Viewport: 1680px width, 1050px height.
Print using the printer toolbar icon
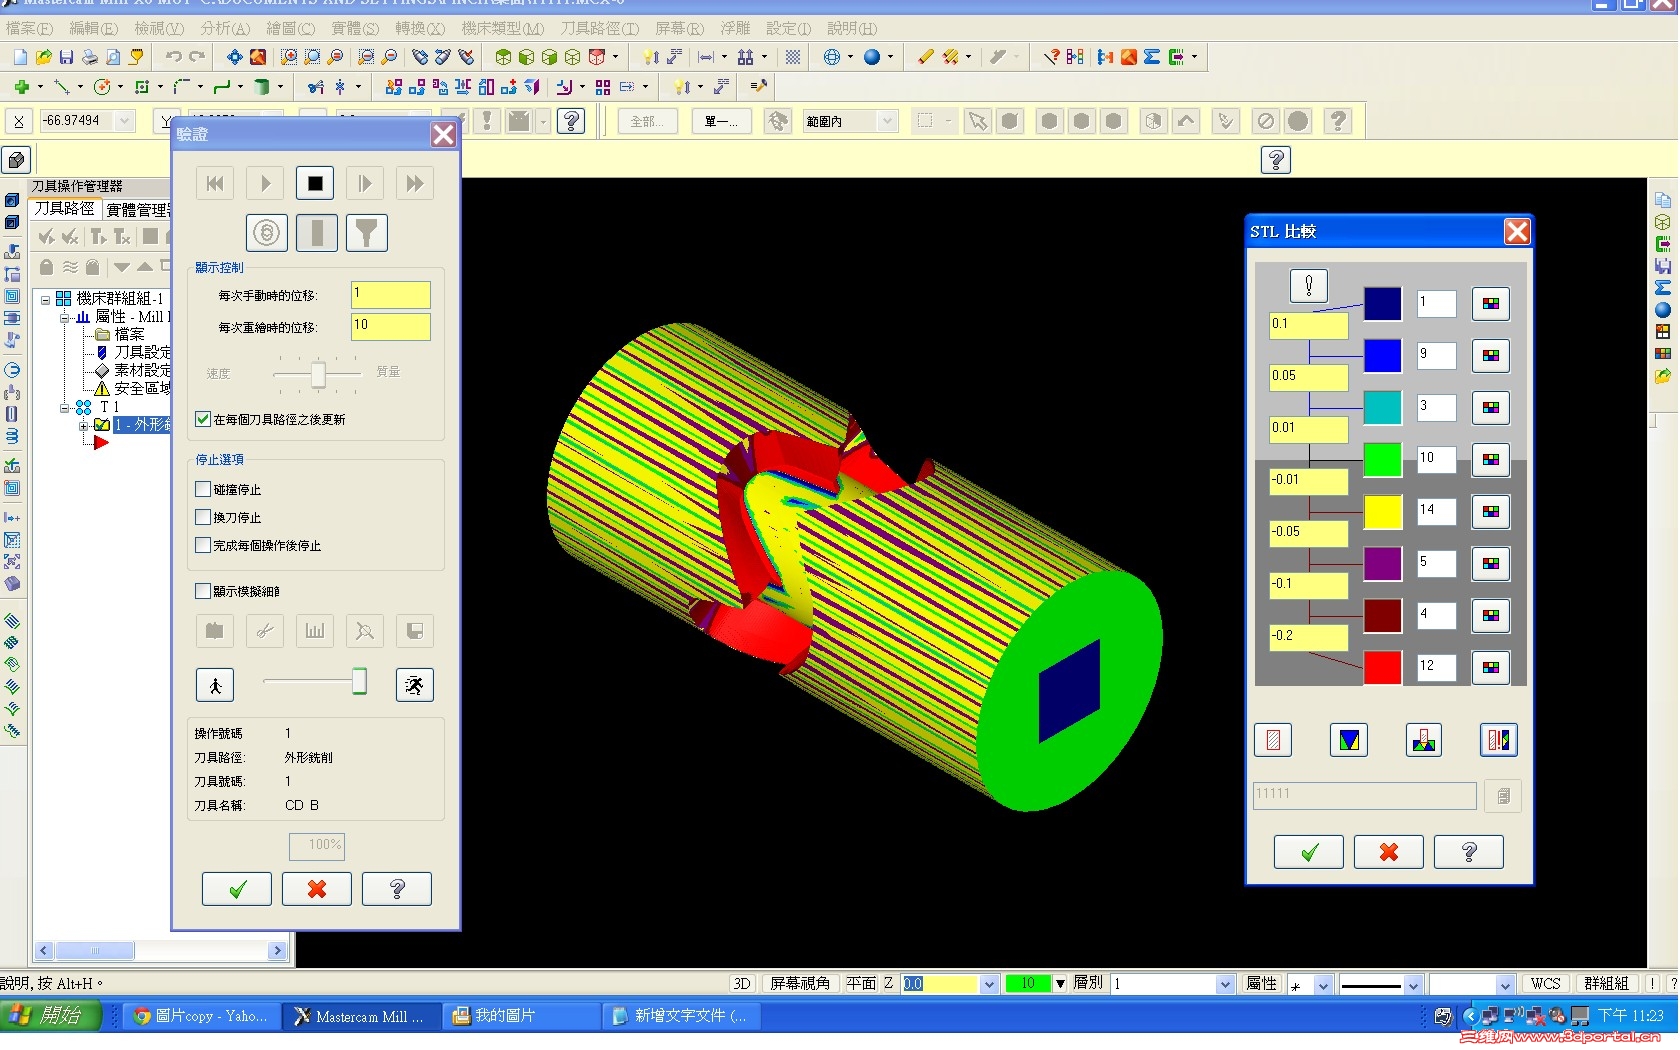point(90,57)
